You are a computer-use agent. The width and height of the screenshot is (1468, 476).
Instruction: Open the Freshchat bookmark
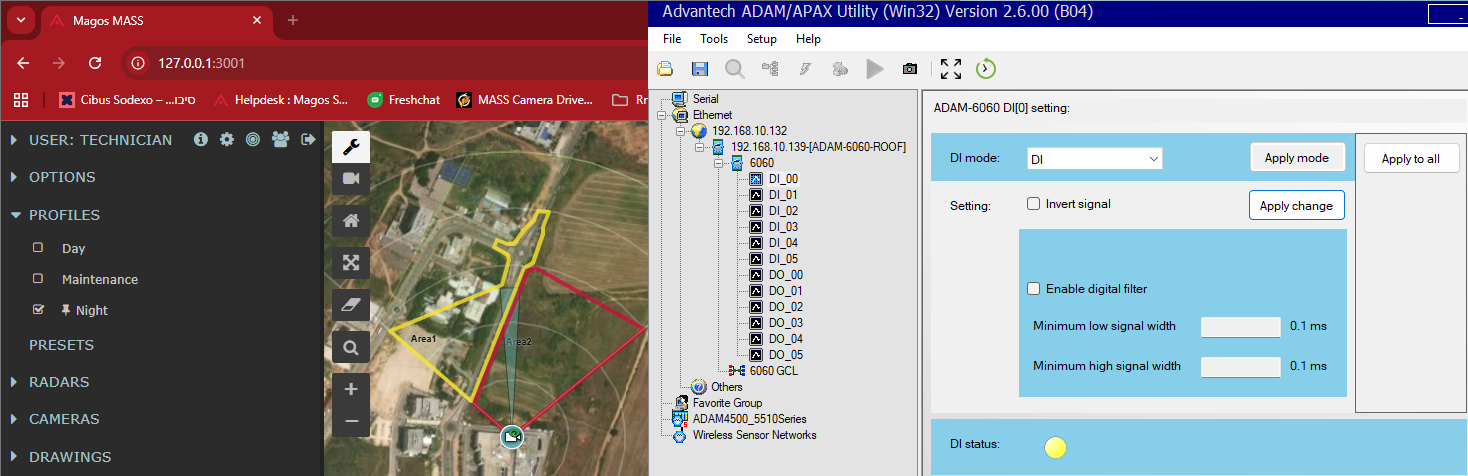[x=405, y=99]
